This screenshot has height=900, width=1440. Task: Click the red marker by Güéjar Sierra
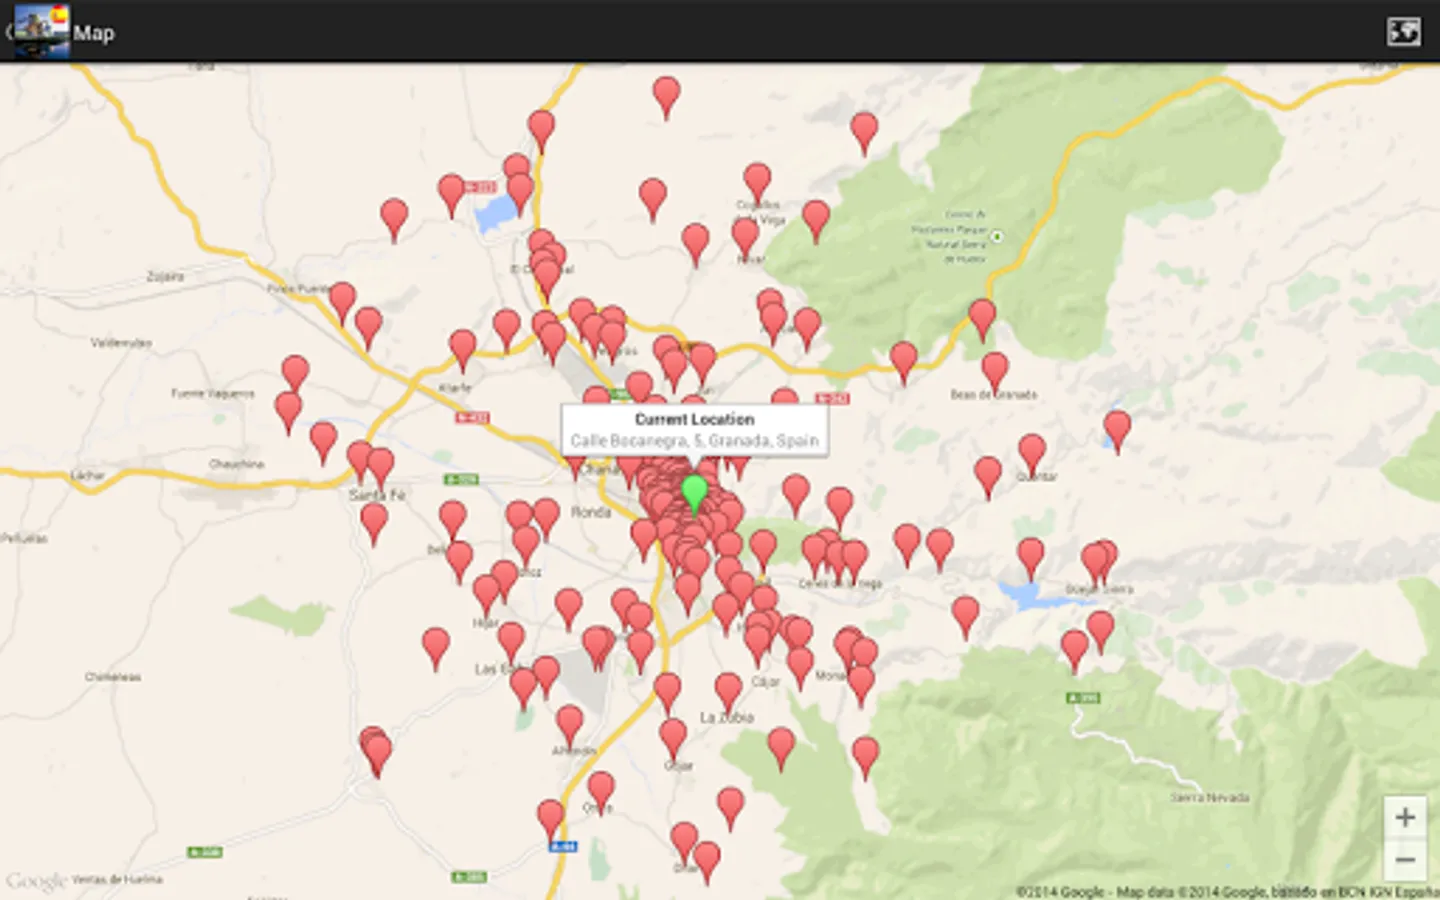click(1096, 556)
